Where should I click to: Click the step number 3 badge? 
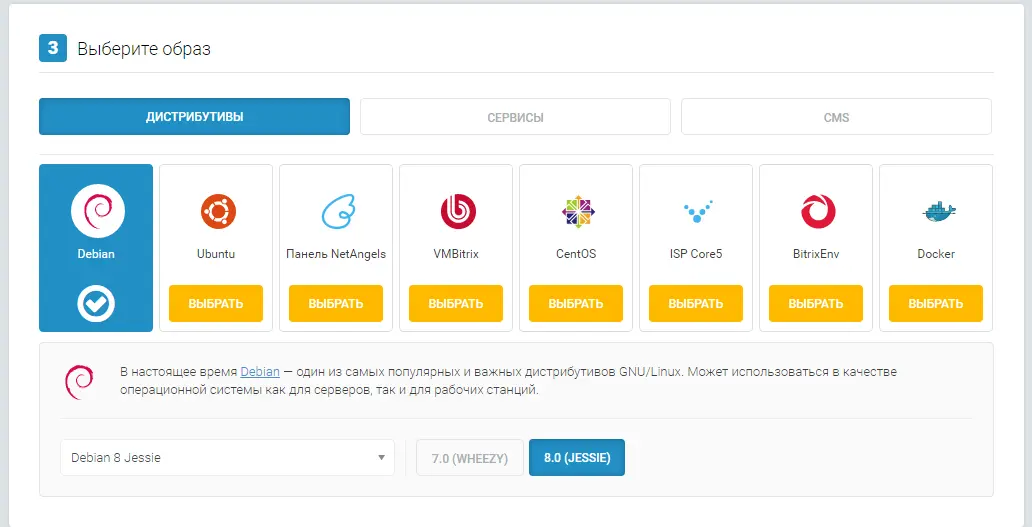click(53, 48)
